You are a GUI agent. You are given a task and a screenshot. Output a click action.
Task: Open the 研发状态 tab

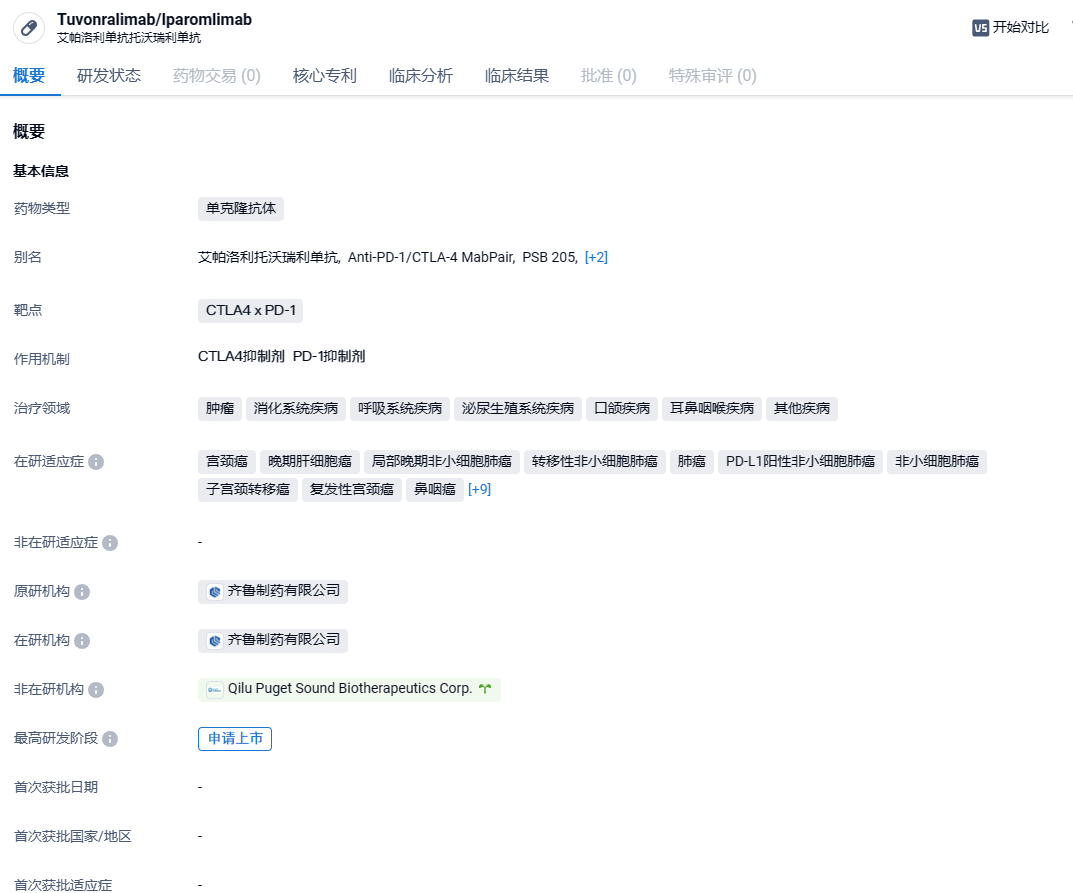(x=109, y=75)
